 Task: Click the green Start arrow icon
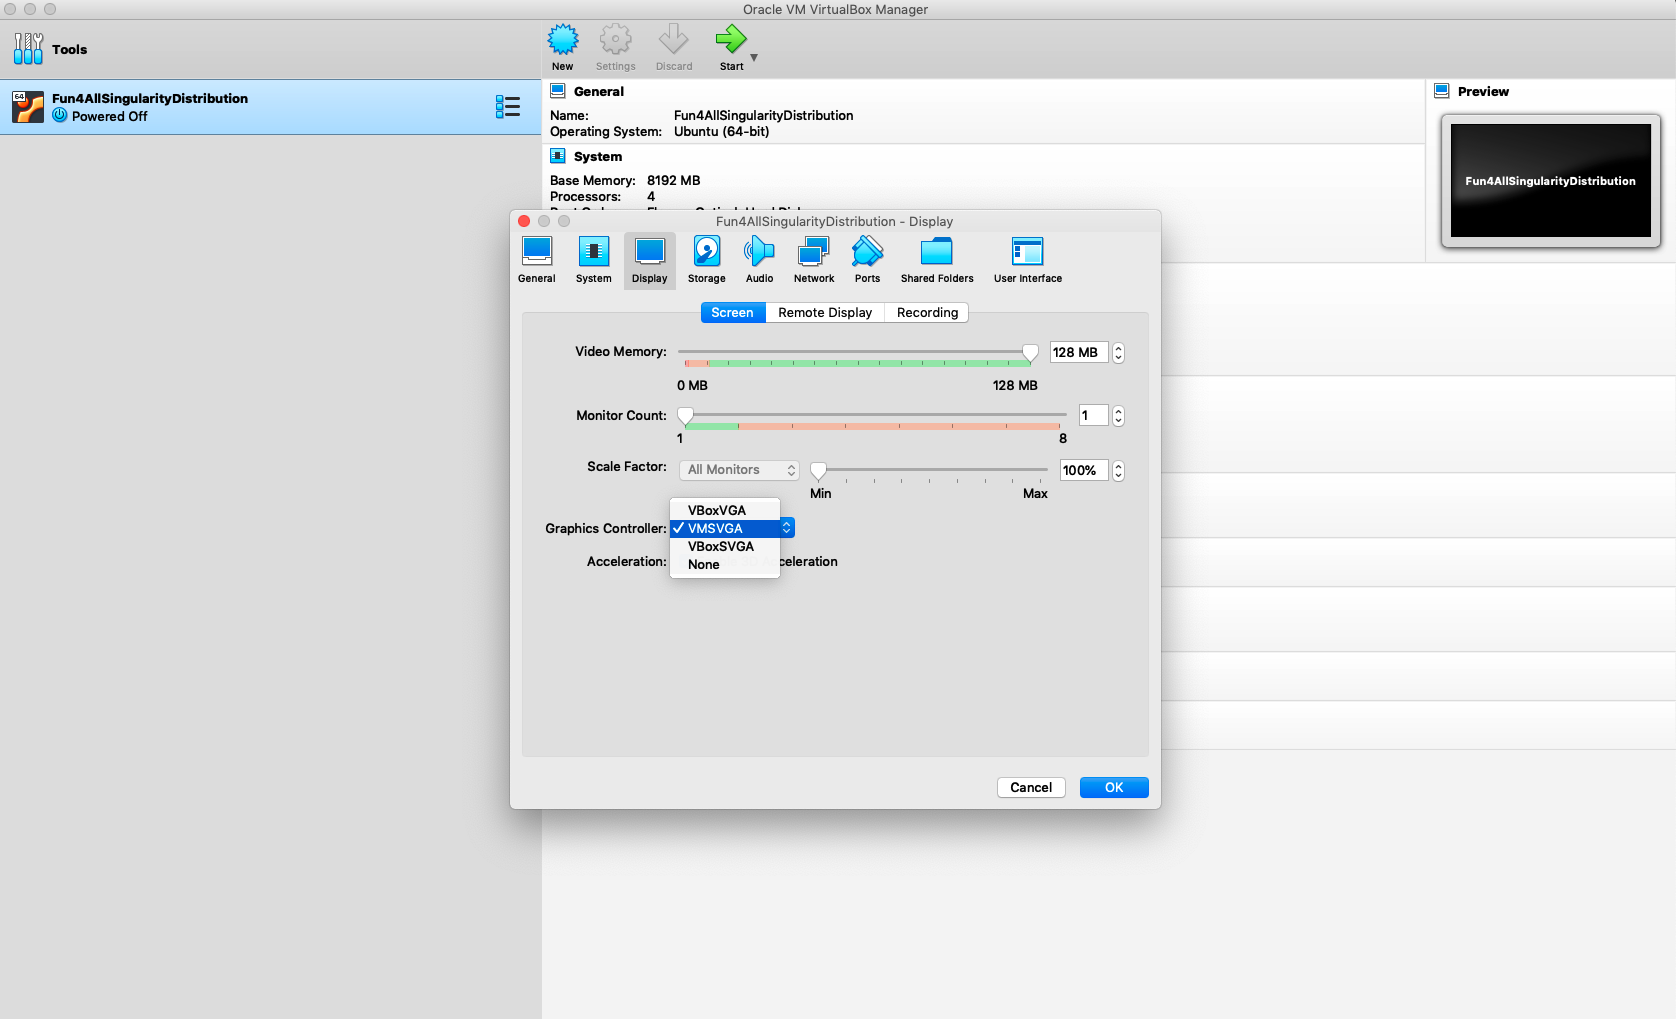tap(731, 40)
